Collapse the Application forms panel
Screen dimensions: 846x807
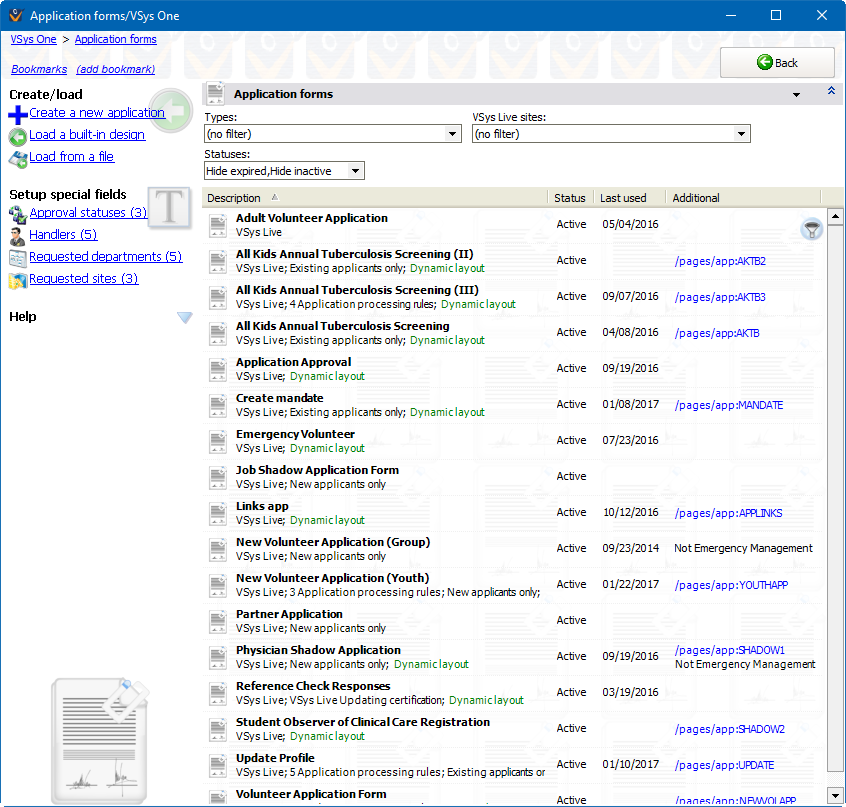(830, 92)
